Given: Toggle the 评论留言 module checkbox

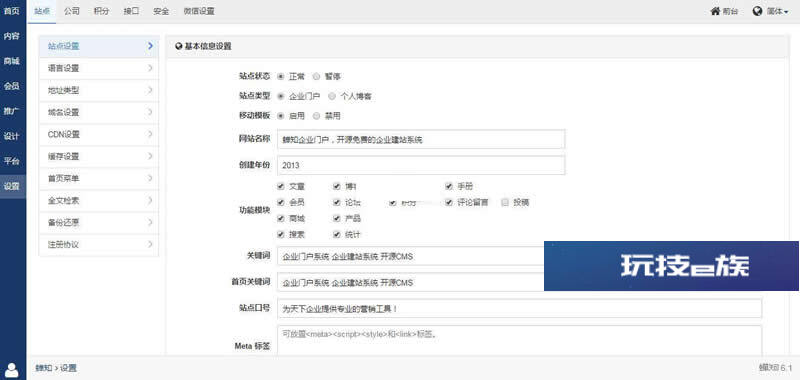Looking at the screenshot, I should 449,202.
